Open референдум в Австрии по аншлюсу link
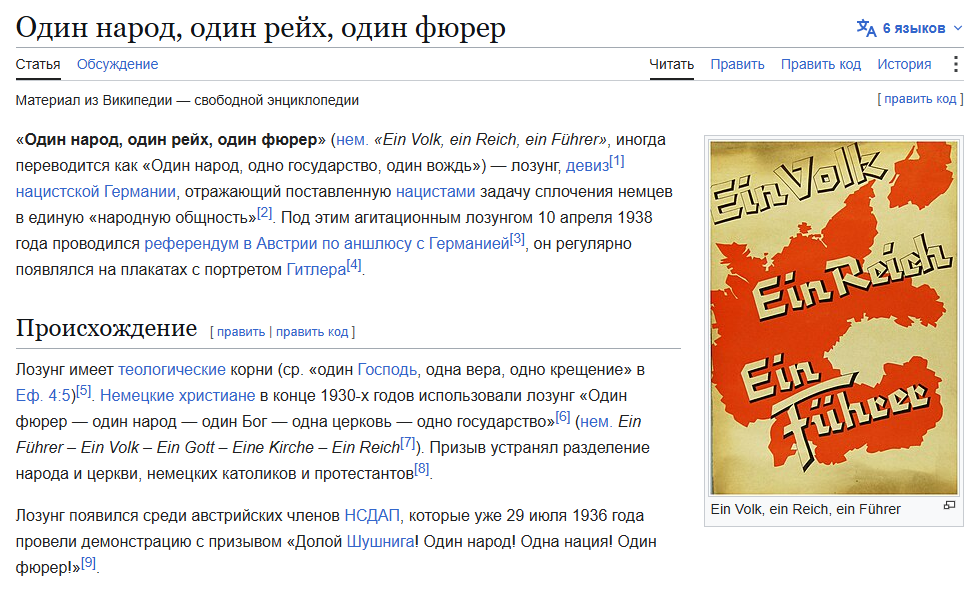Image resolution: width=980 pixels, height=594 pixels. 327,243
